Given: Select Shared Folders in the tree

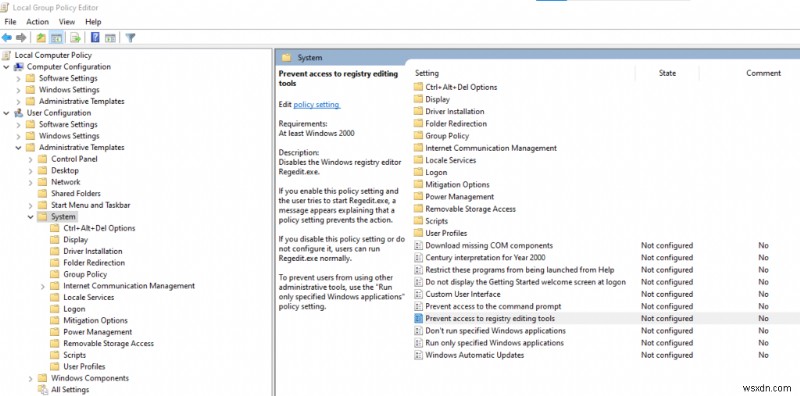Looking at the screenshot, I should pyautogui.click(x=76, y=193).
